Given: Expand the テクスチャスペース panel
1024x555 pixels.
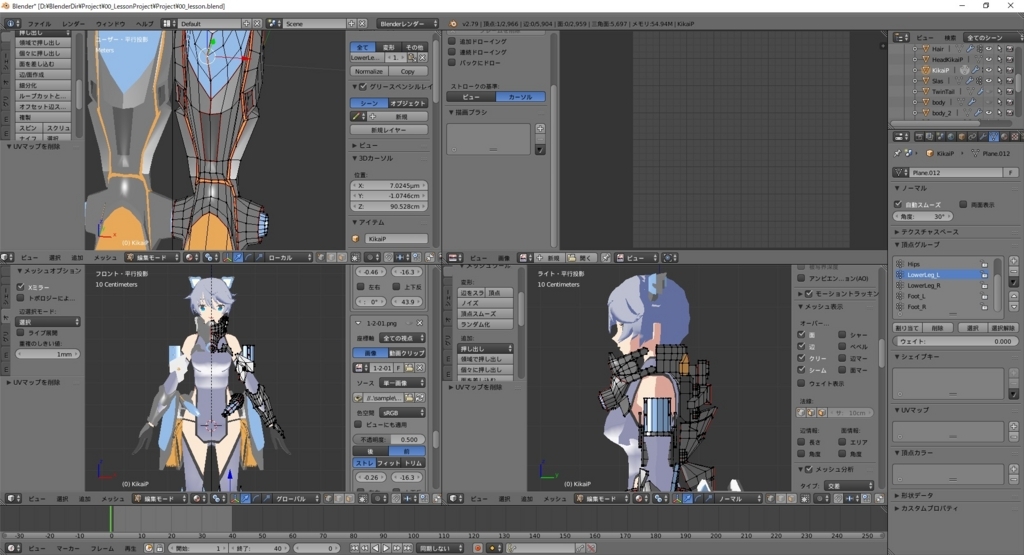Looking at the screenshot, I should [x=927, y=232].
